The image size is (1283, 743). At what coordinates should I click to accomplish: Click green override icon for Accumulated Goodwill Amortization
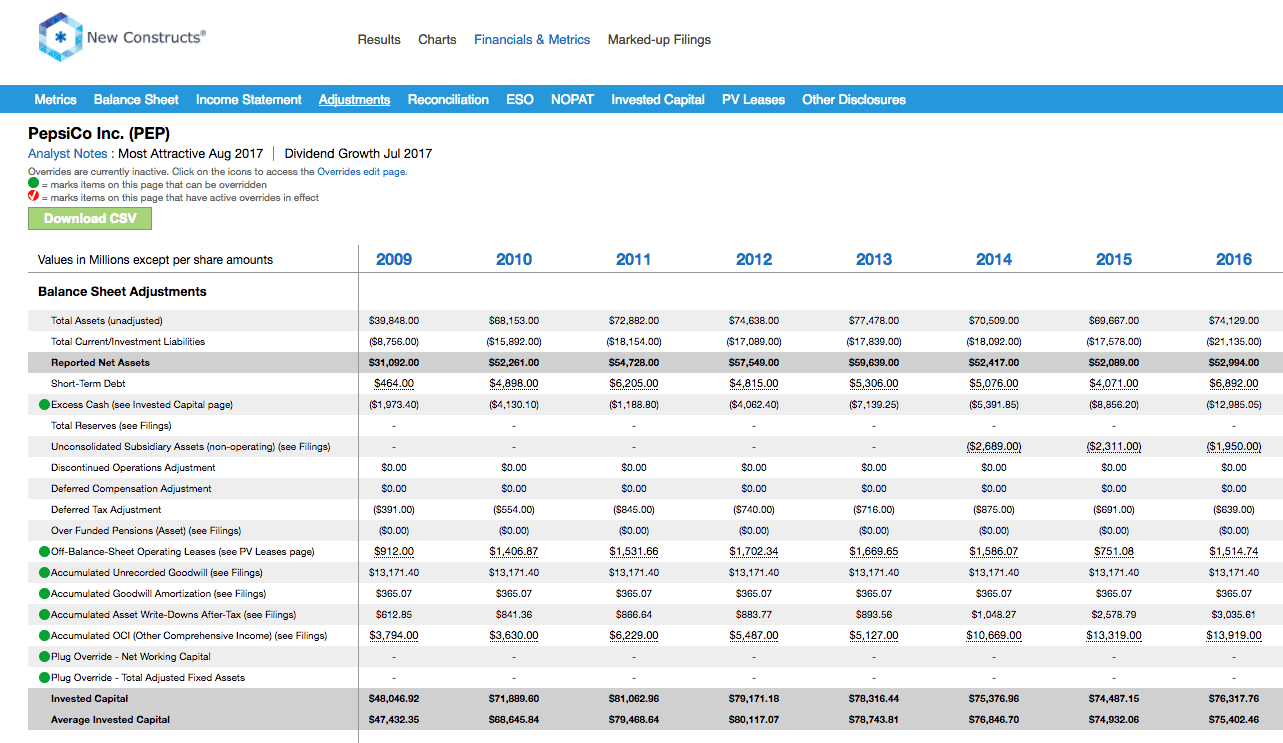coord(44,594)
